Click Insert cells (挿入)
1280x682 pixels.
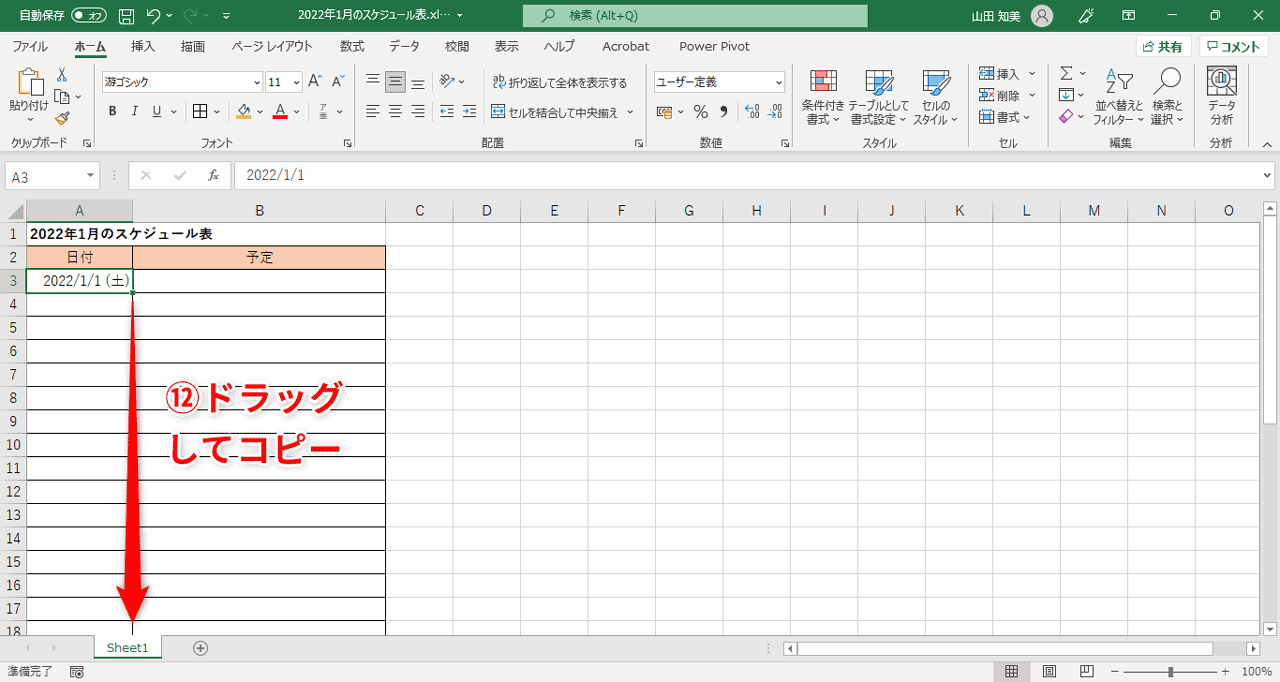(1000, 74)
